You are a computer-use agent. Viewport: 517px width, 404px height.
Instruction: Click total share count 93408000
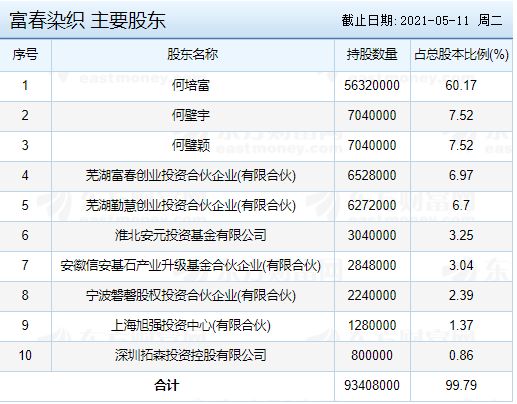pyautogui.click(x=372, y=385)
